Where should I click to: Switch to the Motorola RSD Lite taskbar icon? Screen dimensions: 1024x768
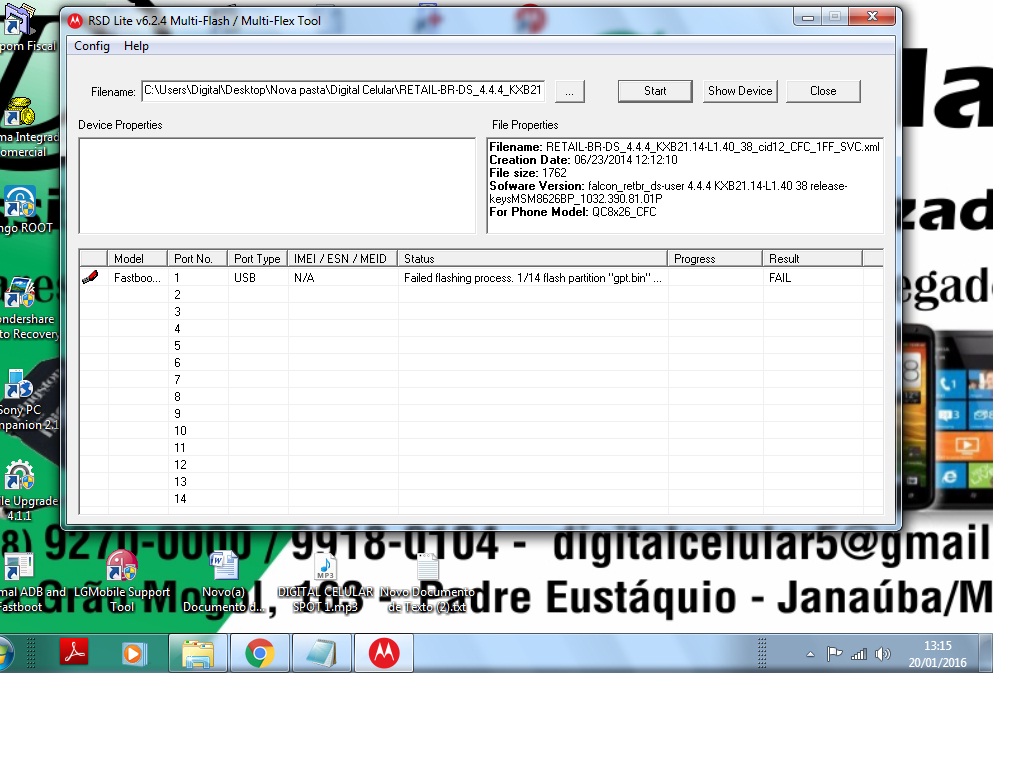(x=384, y=653)
